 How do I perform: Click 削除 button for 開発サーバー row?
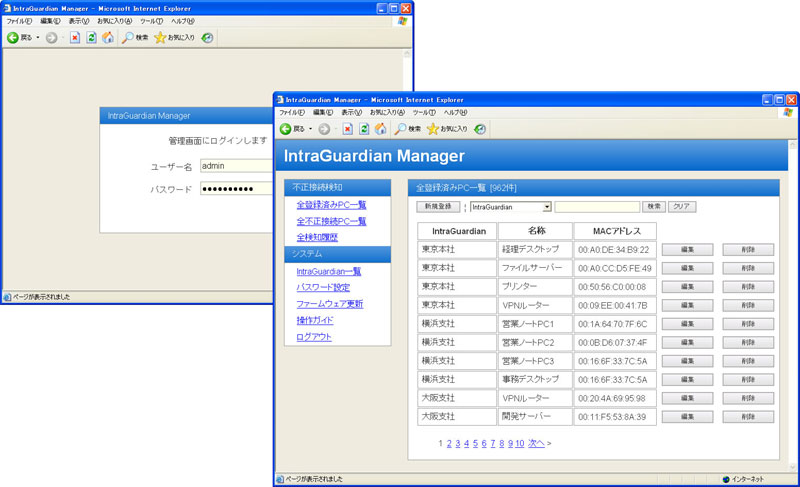[748, 417]
